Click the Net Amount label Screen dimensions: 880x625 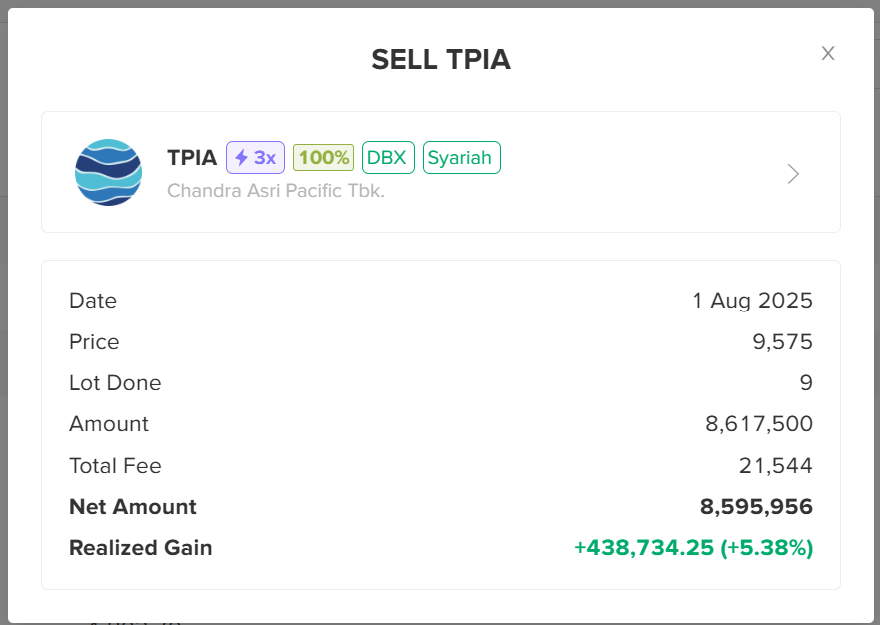[133, 507]
